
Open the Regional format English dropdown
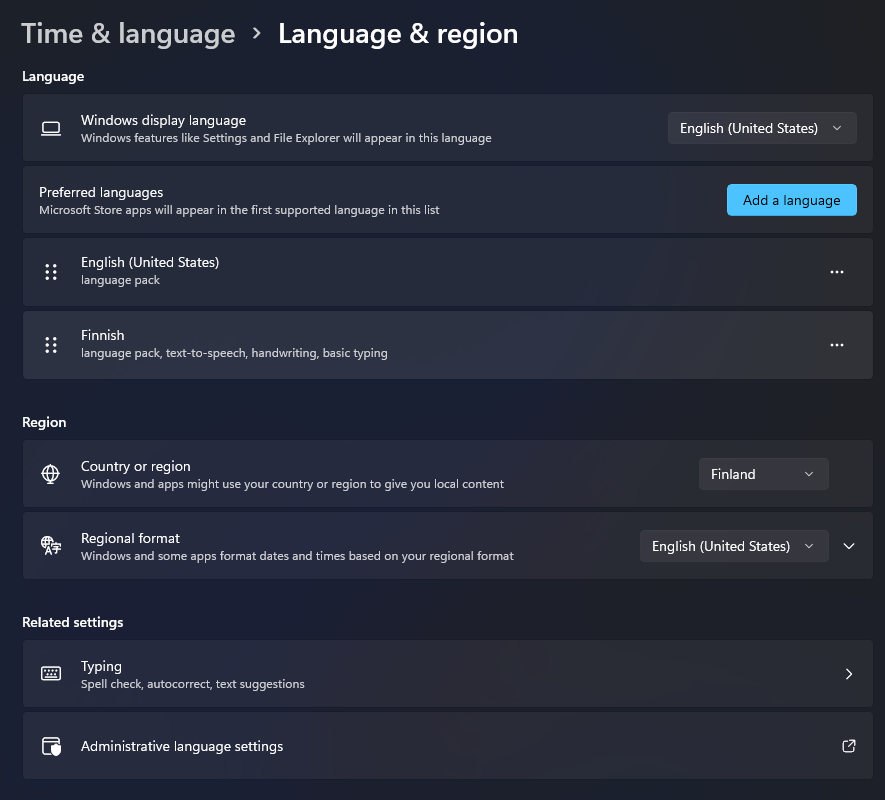click(734, 546)
